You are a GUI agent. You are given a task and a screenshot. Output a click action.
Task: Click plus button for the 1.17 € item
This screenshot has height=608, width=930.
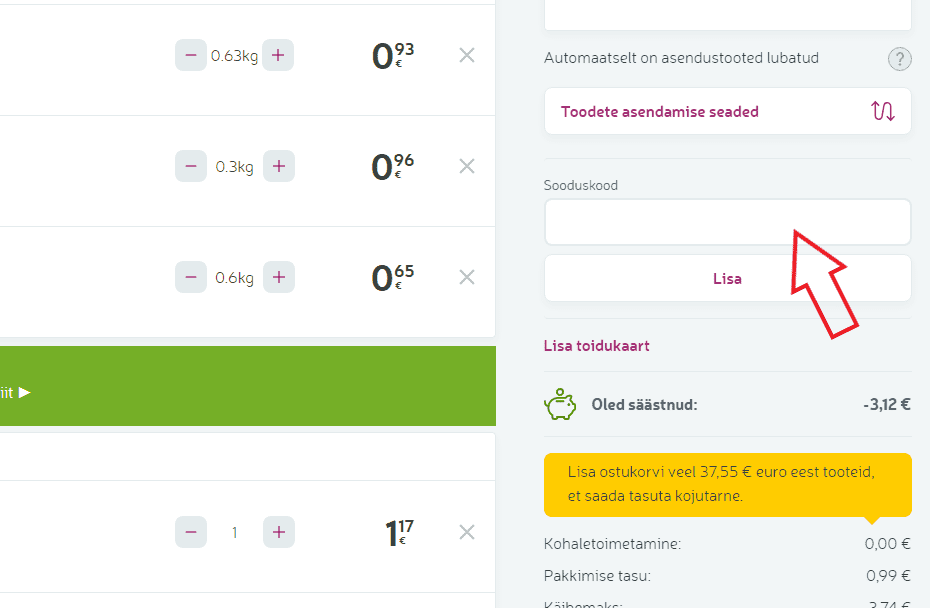click(279, 532)
